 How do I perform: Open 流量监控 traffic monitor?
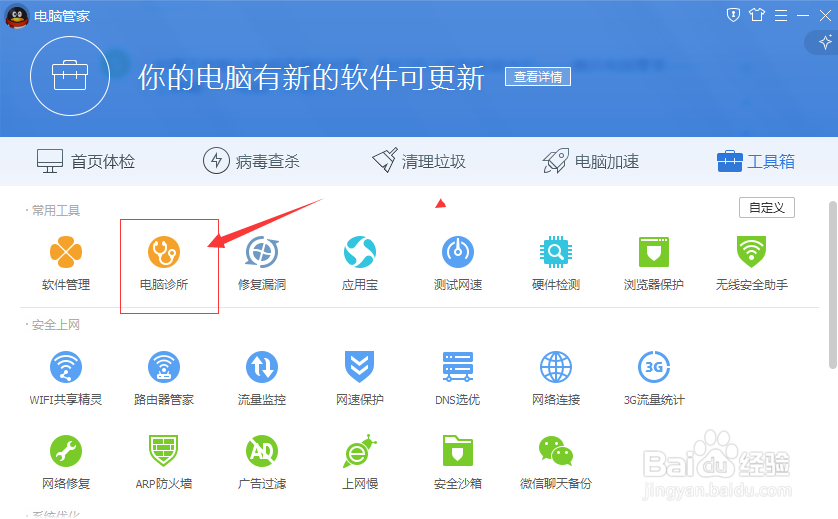pos(261,367)
